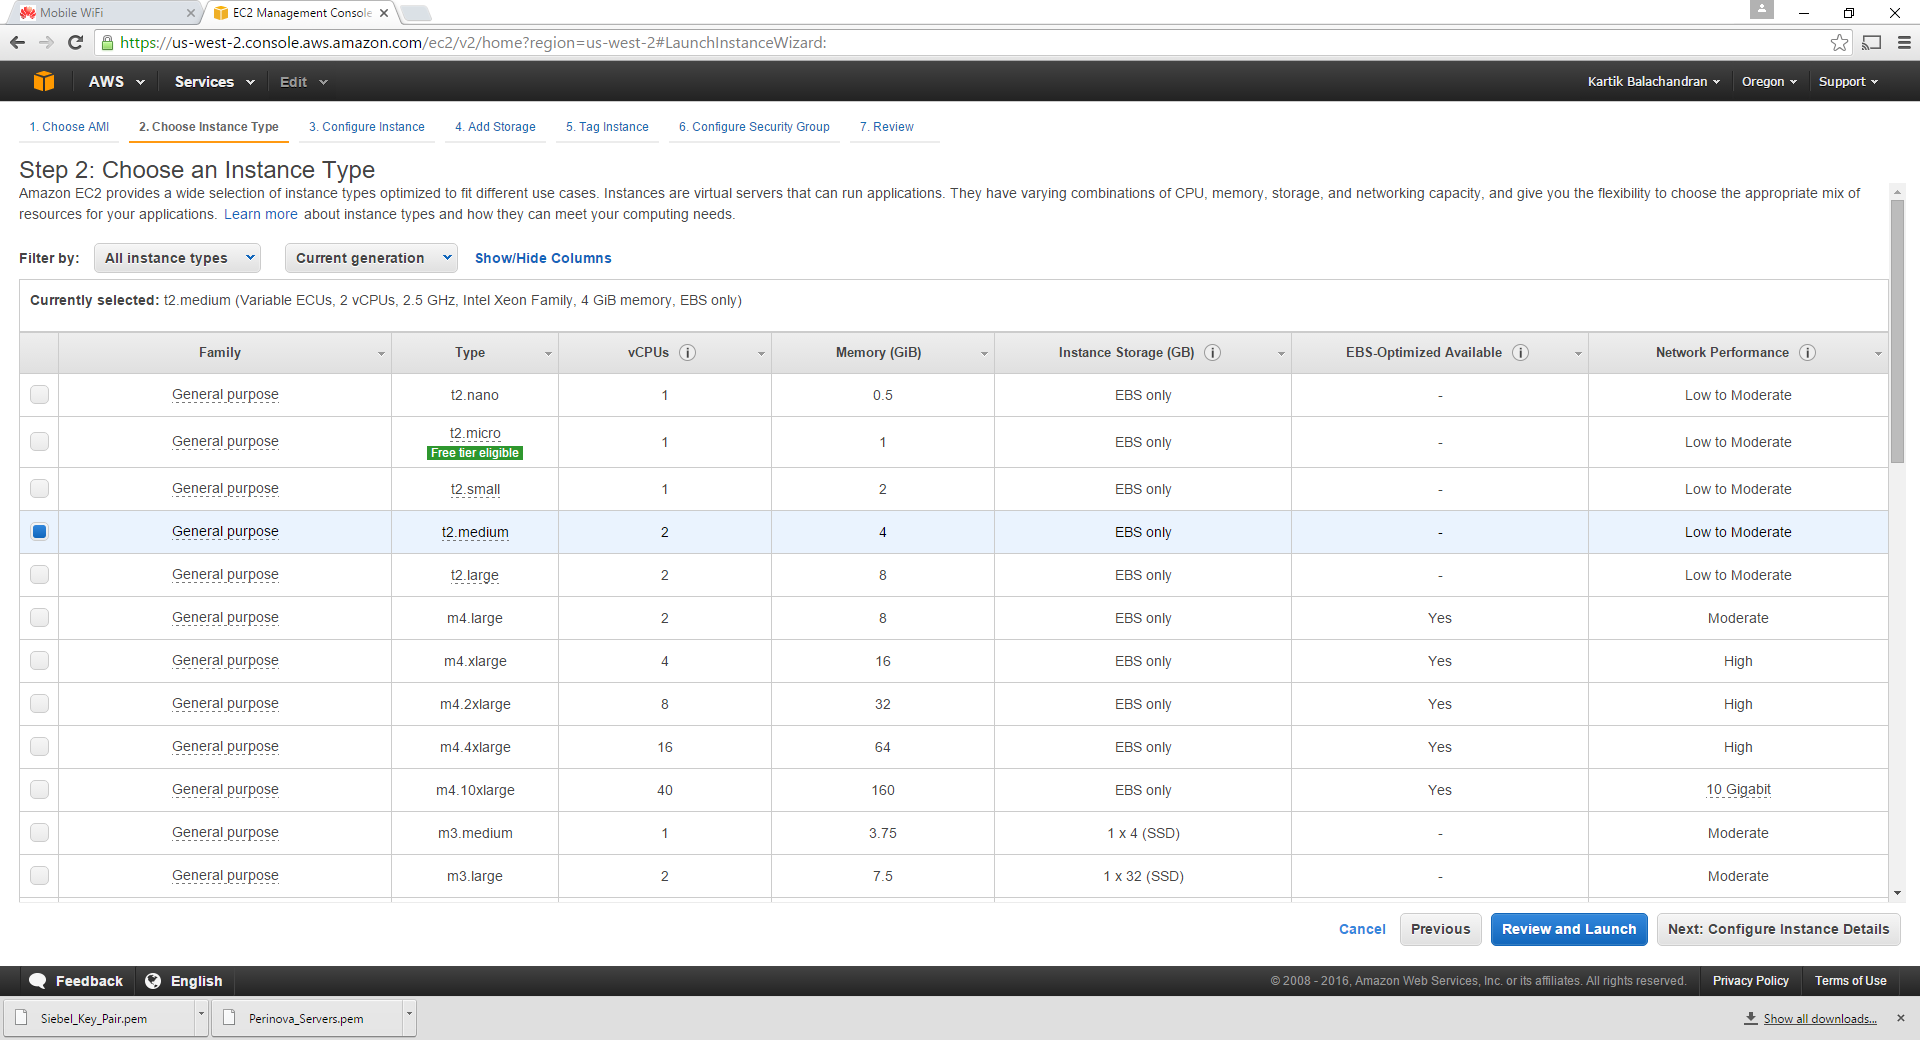Click the instance table vertical scrollbar thumb
The width and height of the screenshot is (1920, 1040).
click(x=1897, y=330)
